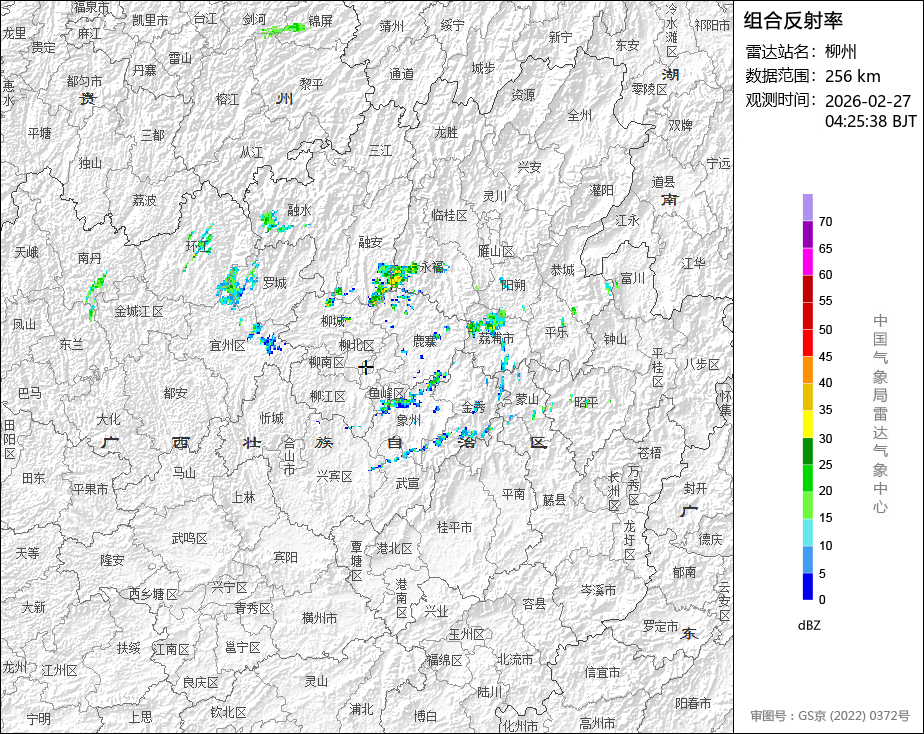
Task: Click the 平果市 map label
Action: tap(90, 489)
